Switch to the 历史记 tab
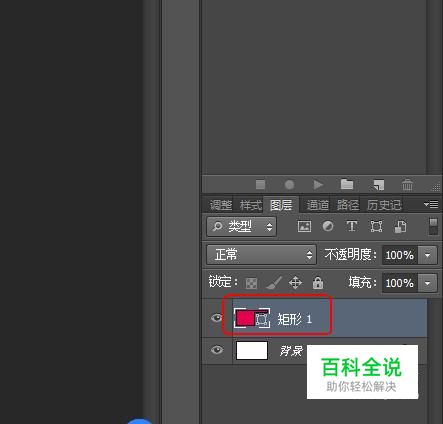 pyautogui.click(x=384, y=205)
